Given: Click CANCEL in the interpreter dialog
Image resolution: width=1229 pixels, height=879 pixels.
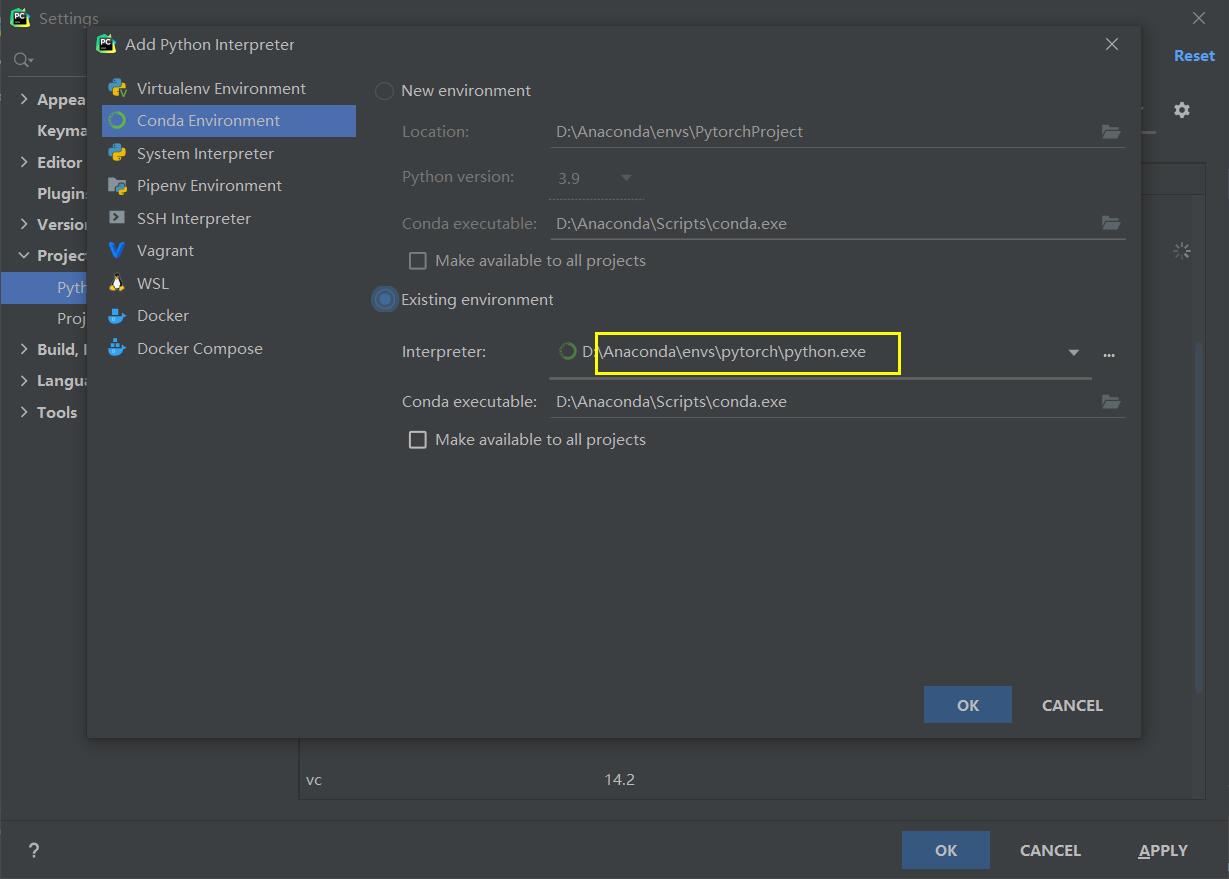Looking at the screenshot, I should (x=1072, y=705).
